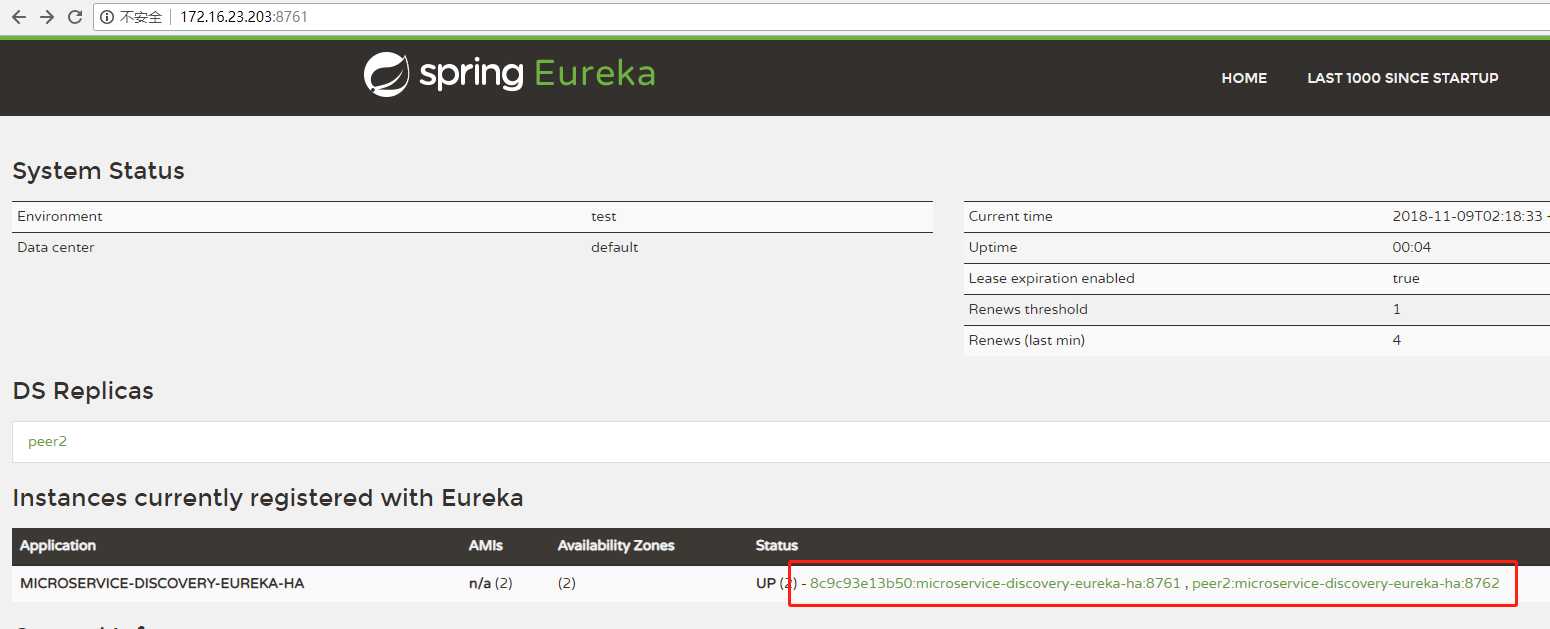Click the System Status heading
Screen dimensions: 1550x629
[x=99, y=171]
